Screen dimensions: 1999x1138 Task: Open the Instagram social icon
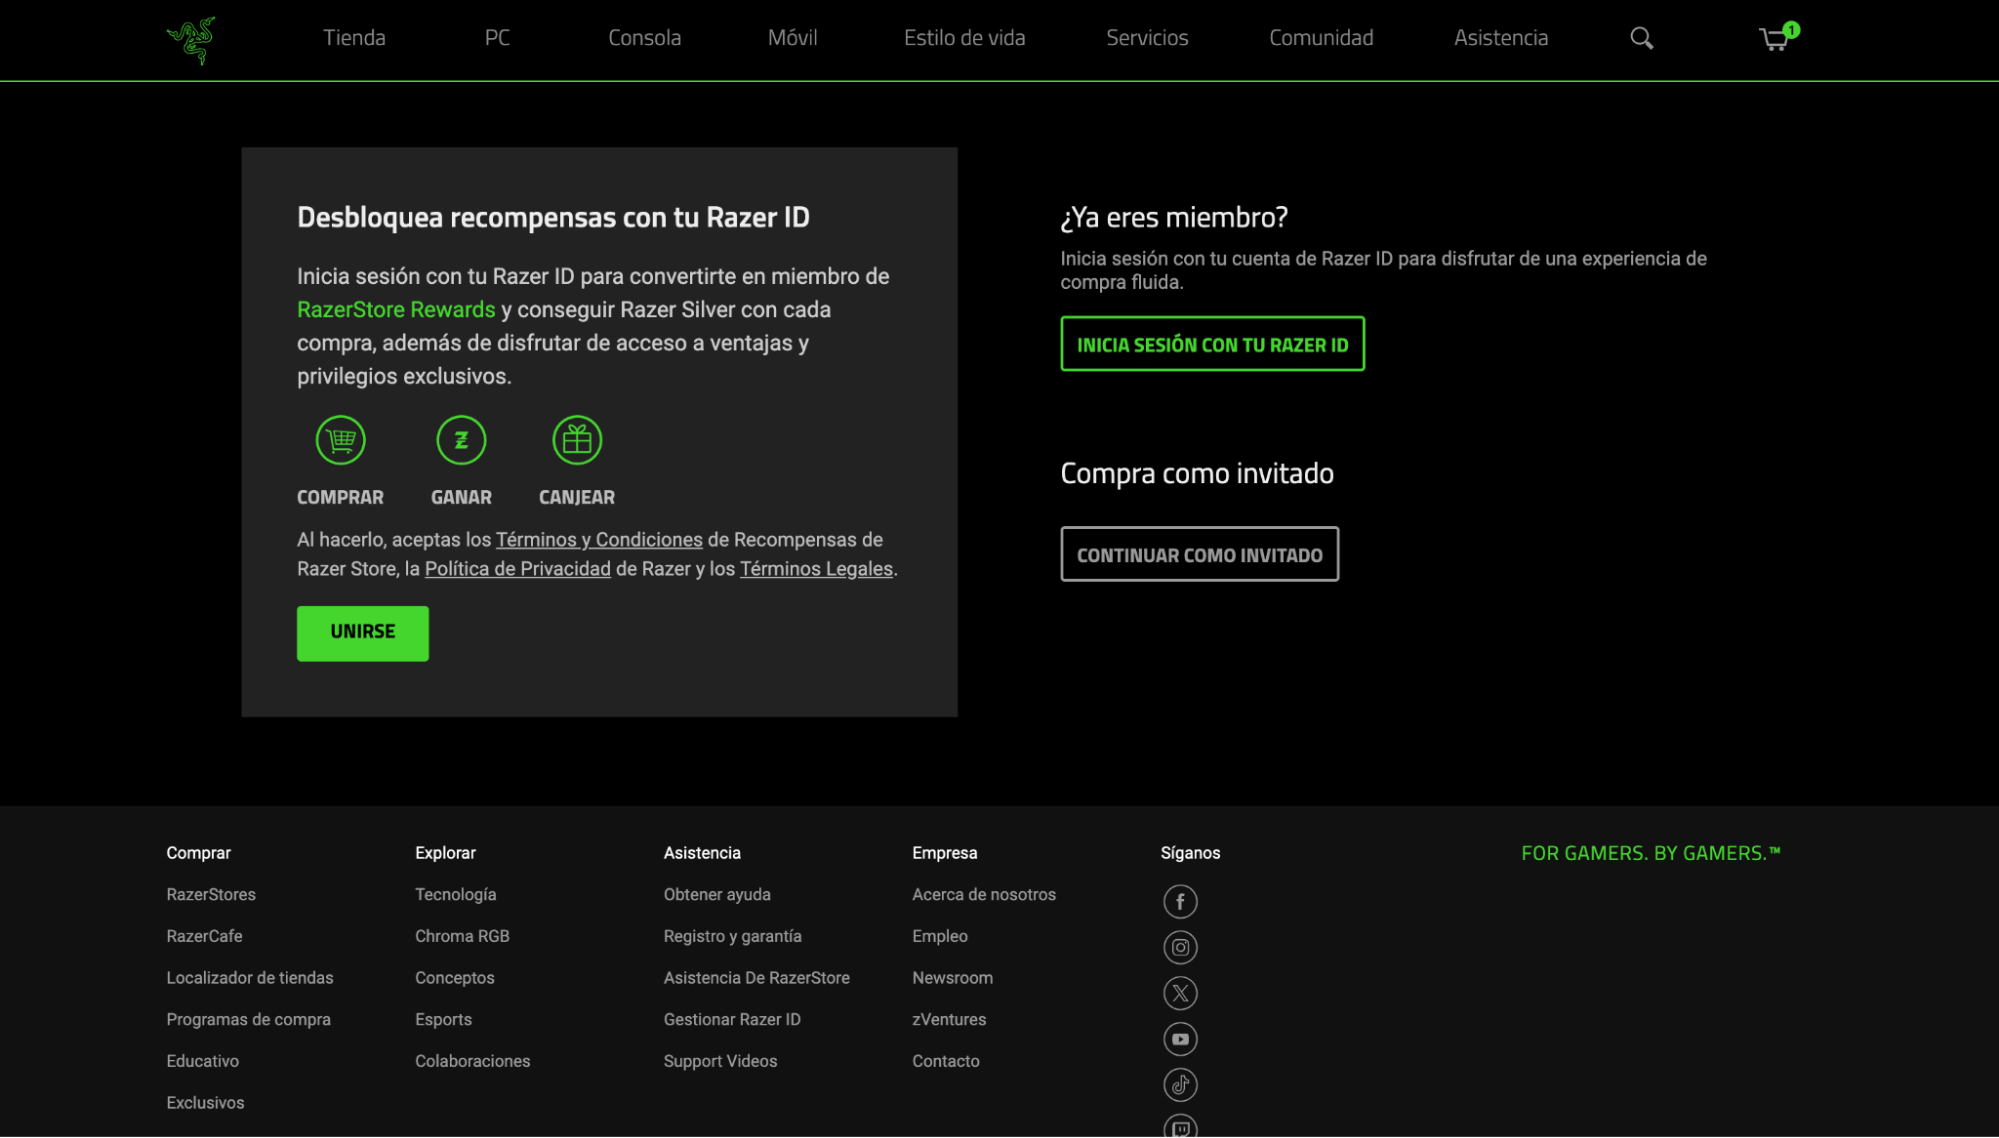coord(1180,948)
